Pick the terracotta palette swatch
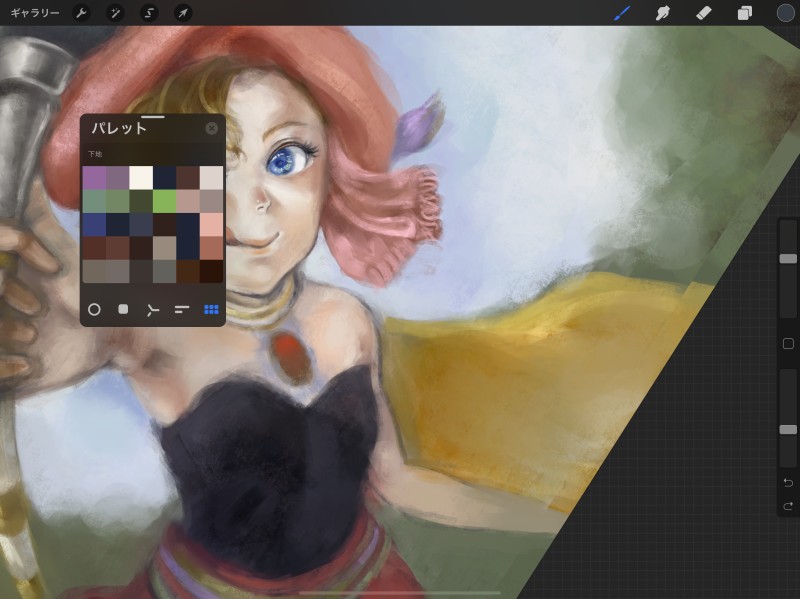The image size is (800, 599). coord(211,248)
